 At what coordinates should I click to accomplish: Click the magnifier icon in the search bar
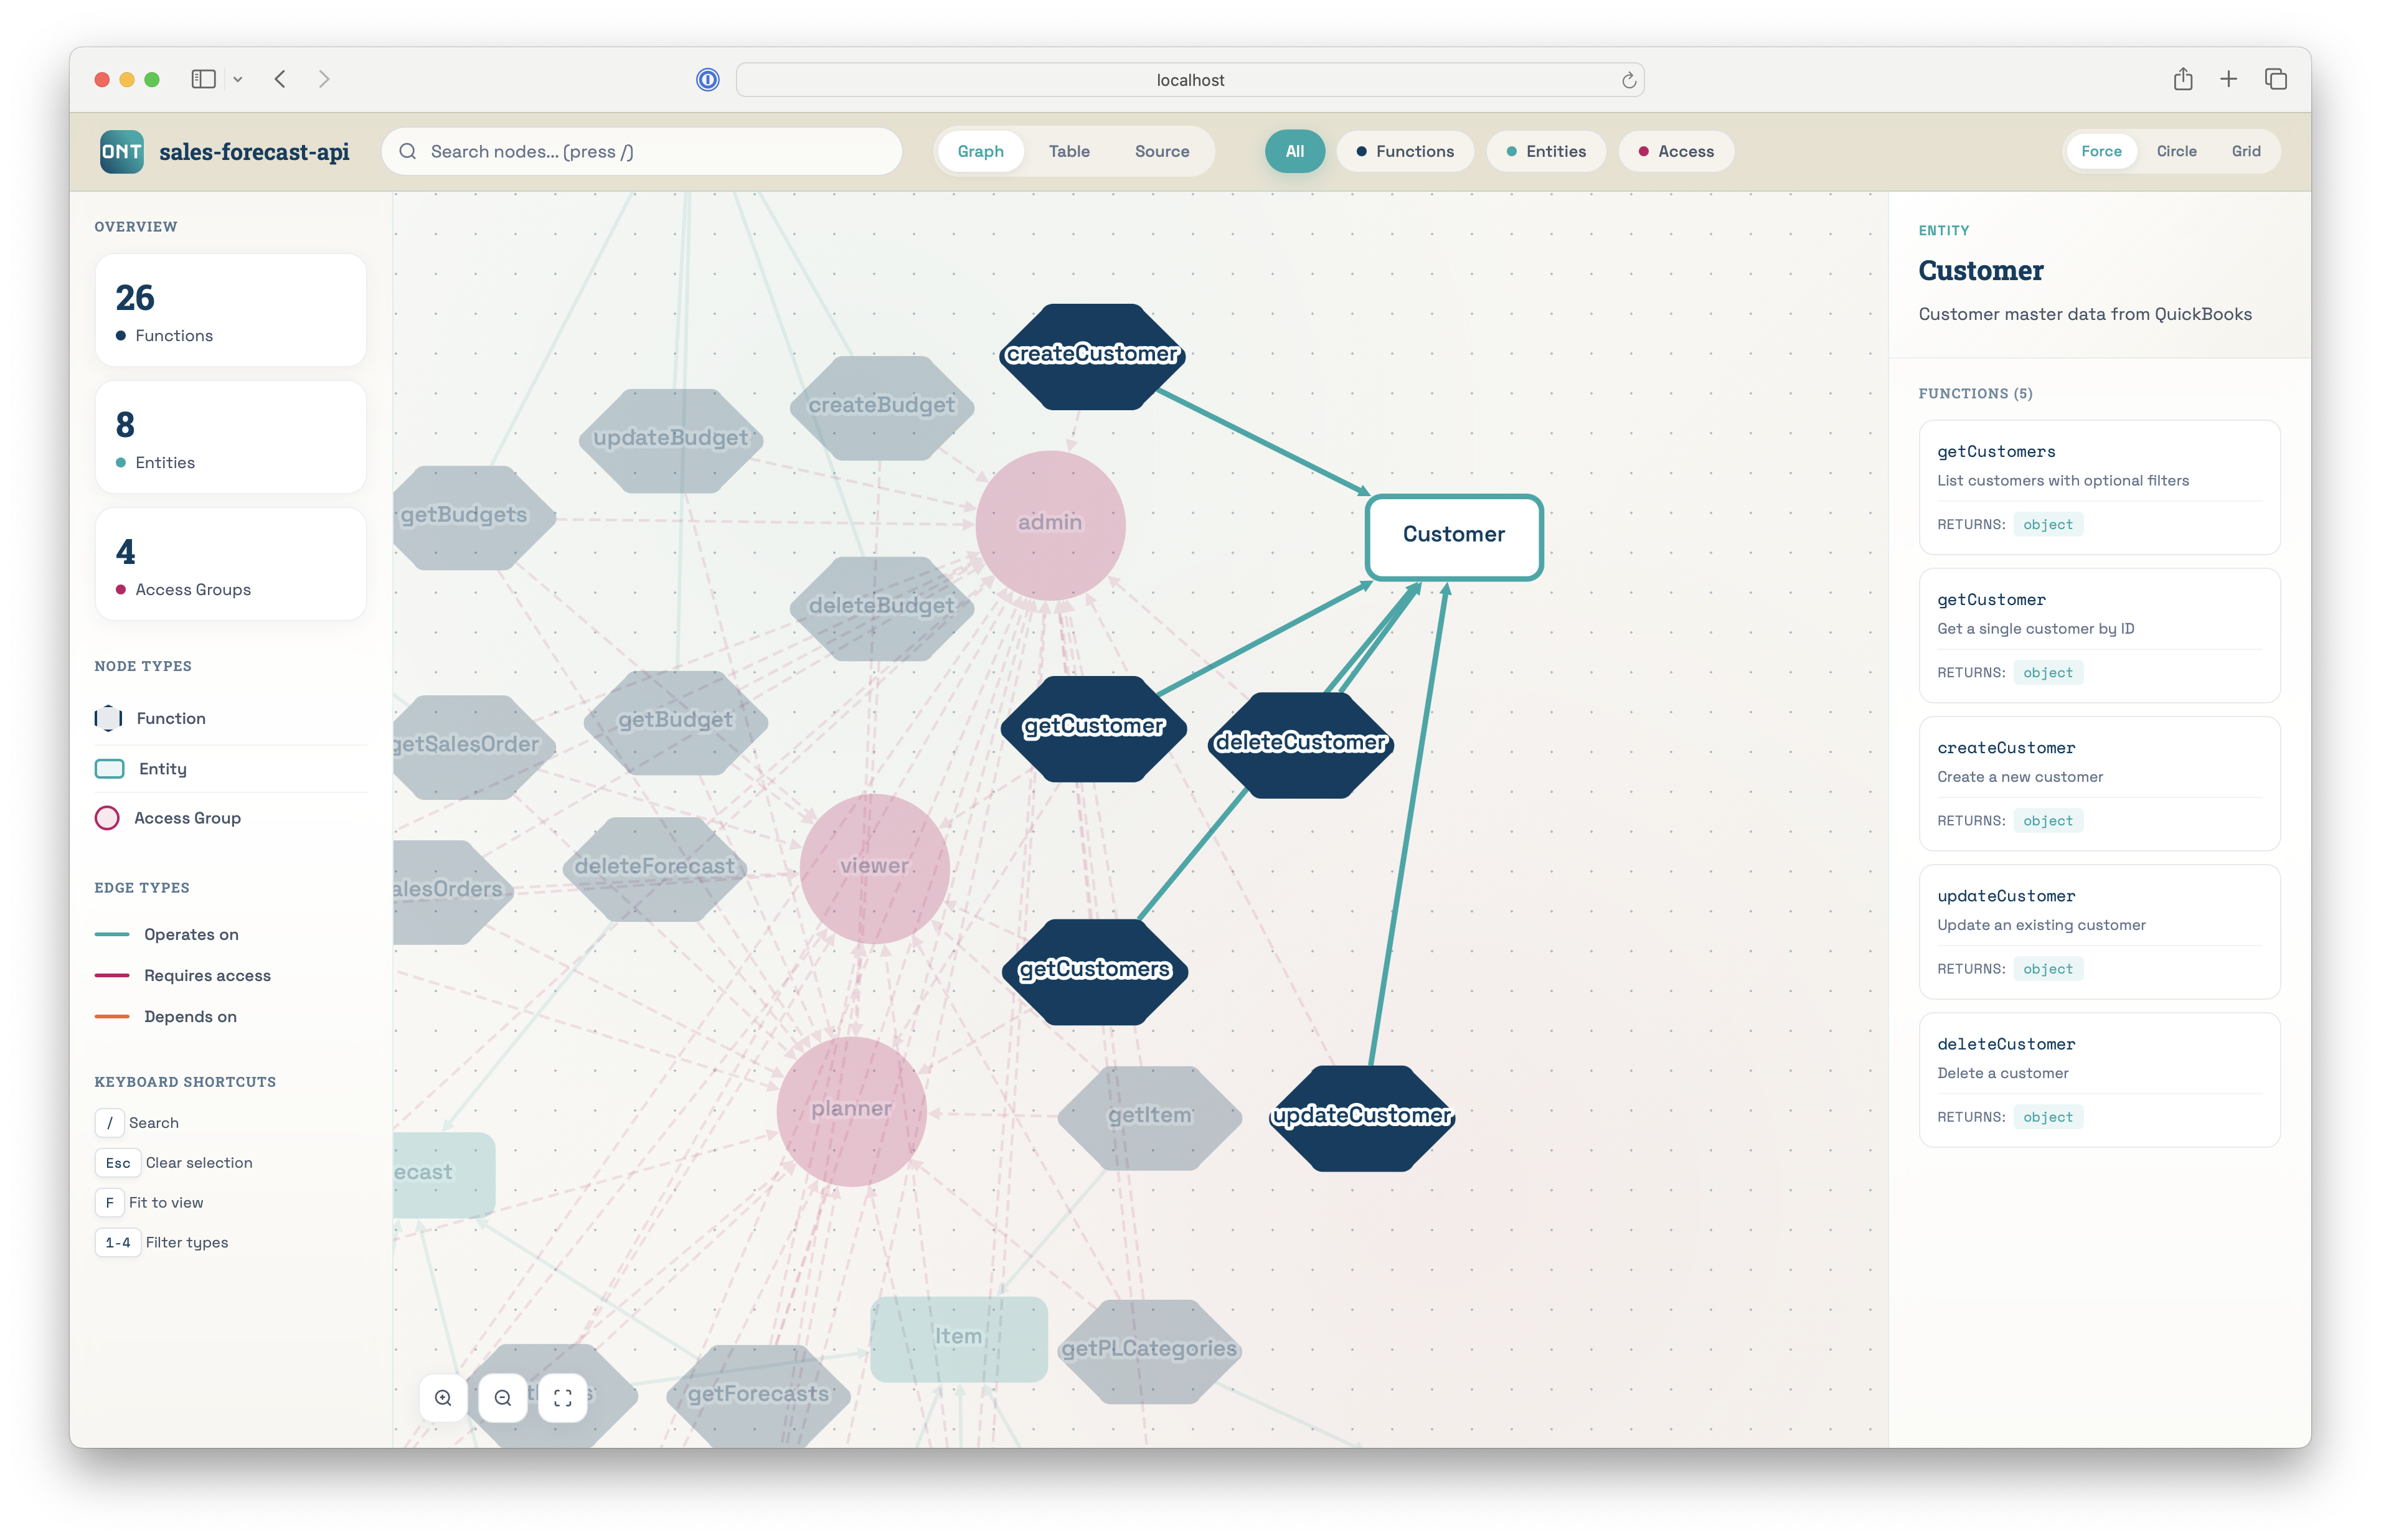tap(407, 151)
